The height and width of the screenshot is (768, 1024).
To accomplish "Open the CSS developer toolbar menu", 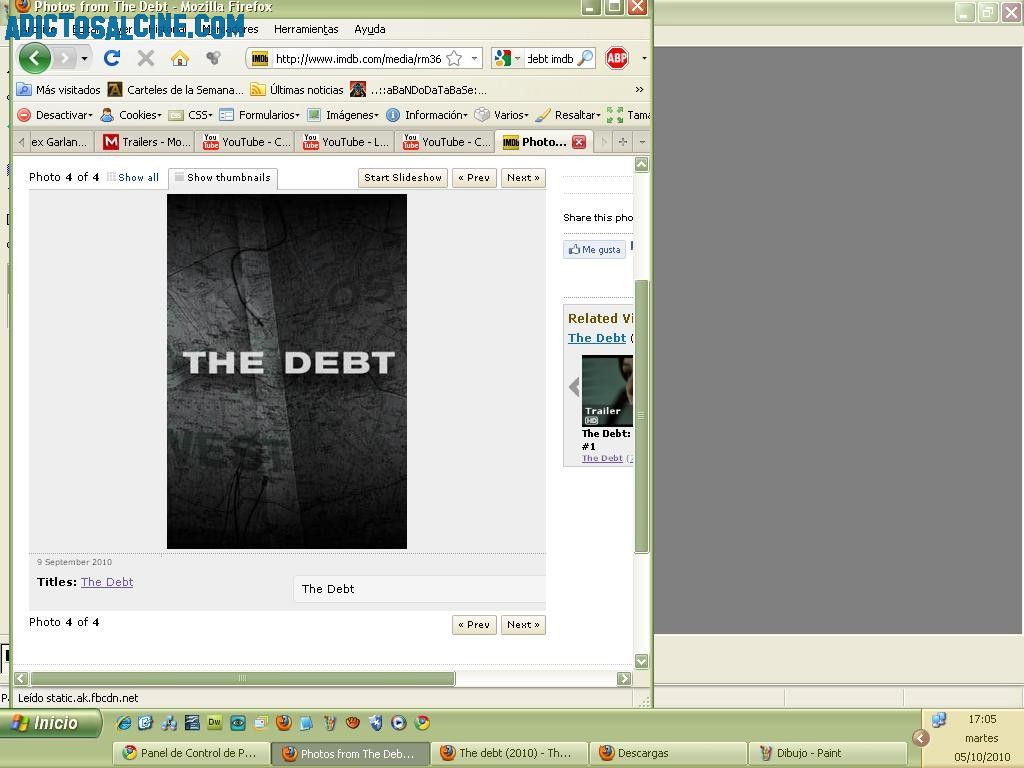I will coord(191,115).
